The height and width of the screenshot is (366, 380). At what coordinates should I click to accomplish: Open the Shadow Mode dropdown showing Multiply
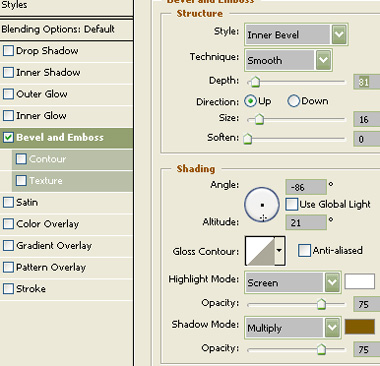tap(293, 328)
